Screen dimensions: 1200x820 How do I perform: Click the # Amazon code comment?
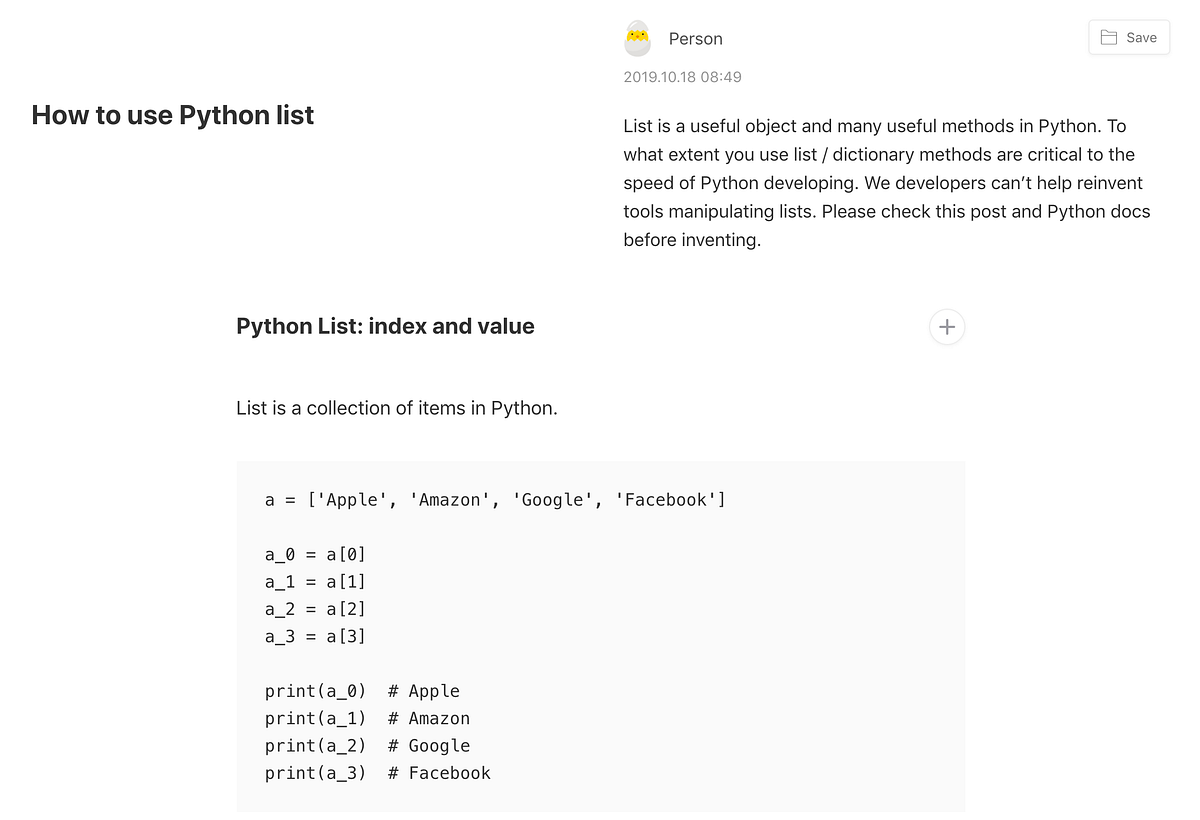[429, 718]
